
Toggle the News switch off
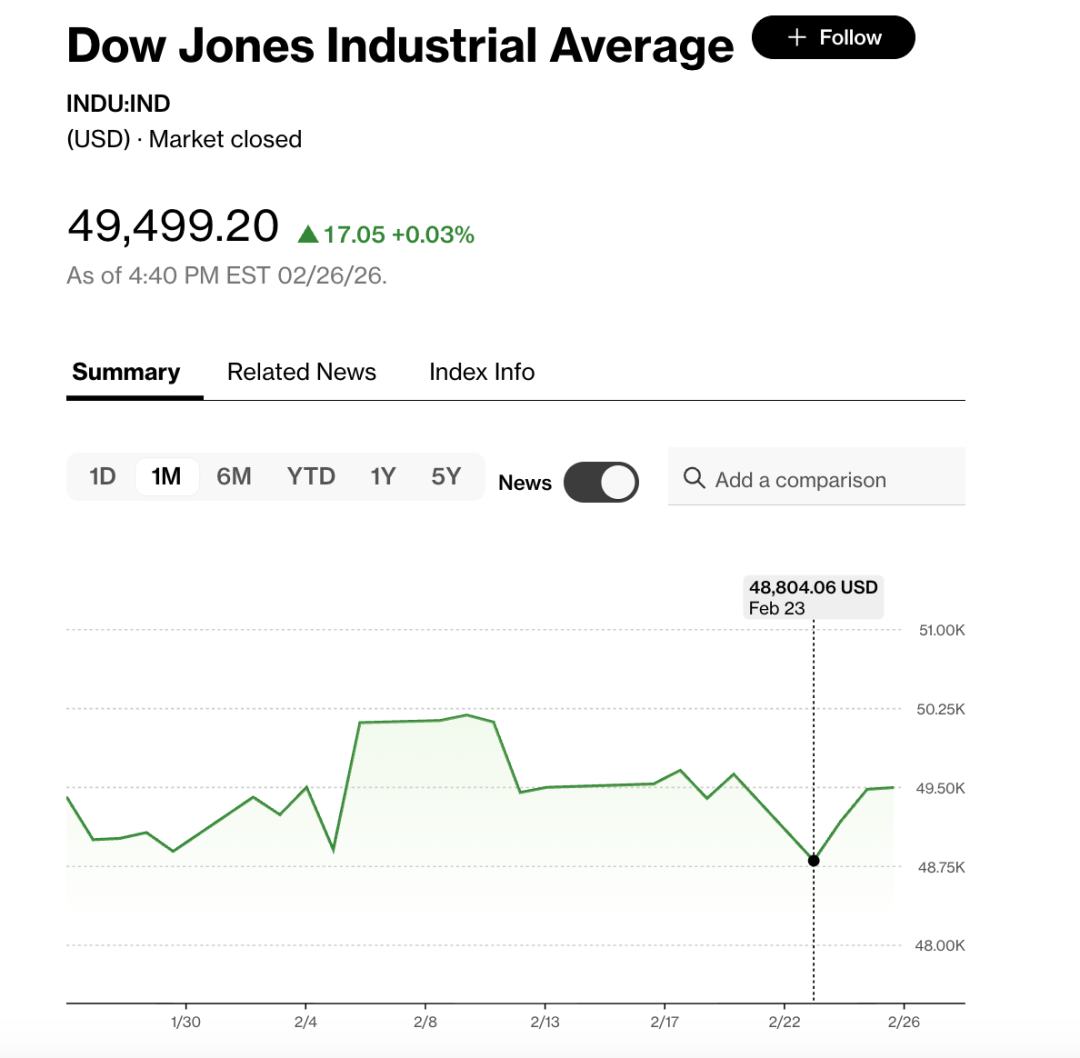[x=601, y=482]
